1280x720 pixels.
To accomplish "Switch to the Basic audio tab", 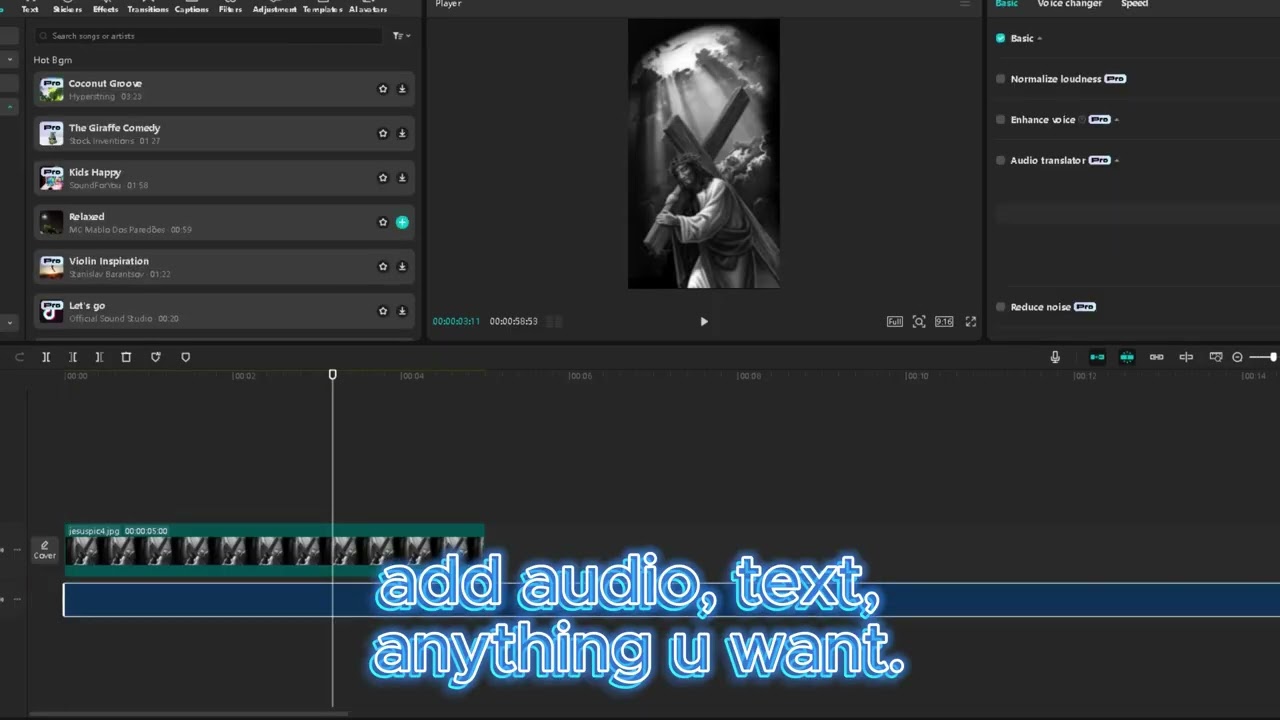I will click(x=1006, y=4).
